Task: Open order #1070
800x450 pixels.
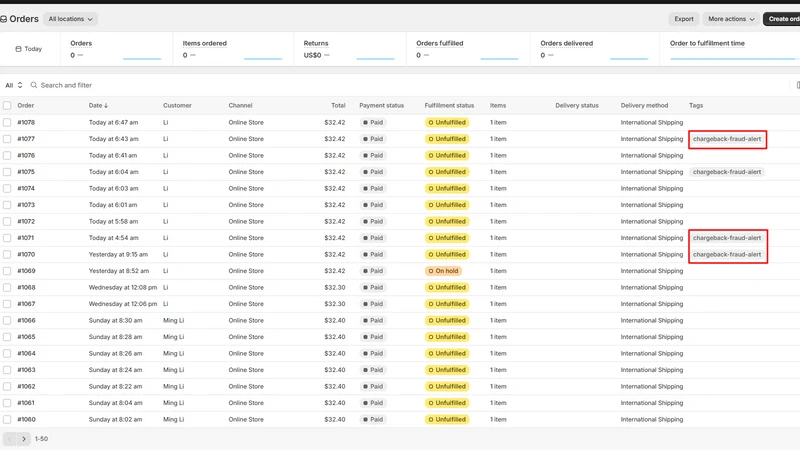Action: 26,254
